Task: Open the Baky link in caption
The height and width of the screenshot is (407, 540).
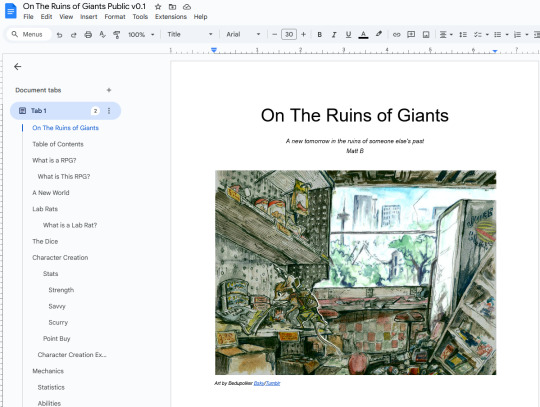Action: pyautogui.click(x=259, y=383)
